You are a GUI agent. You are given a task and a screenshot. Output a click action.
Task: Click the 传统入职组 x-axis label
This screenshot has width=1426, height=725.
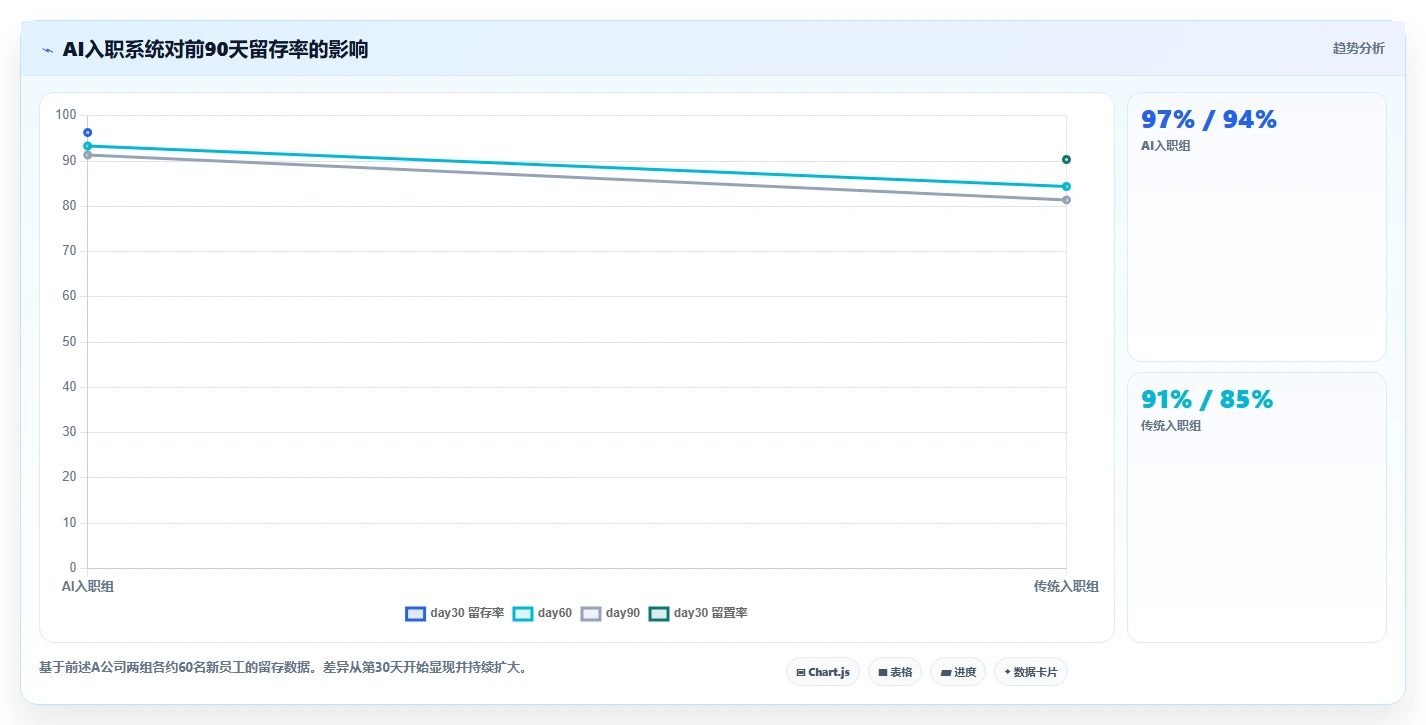pos(1066,586)
